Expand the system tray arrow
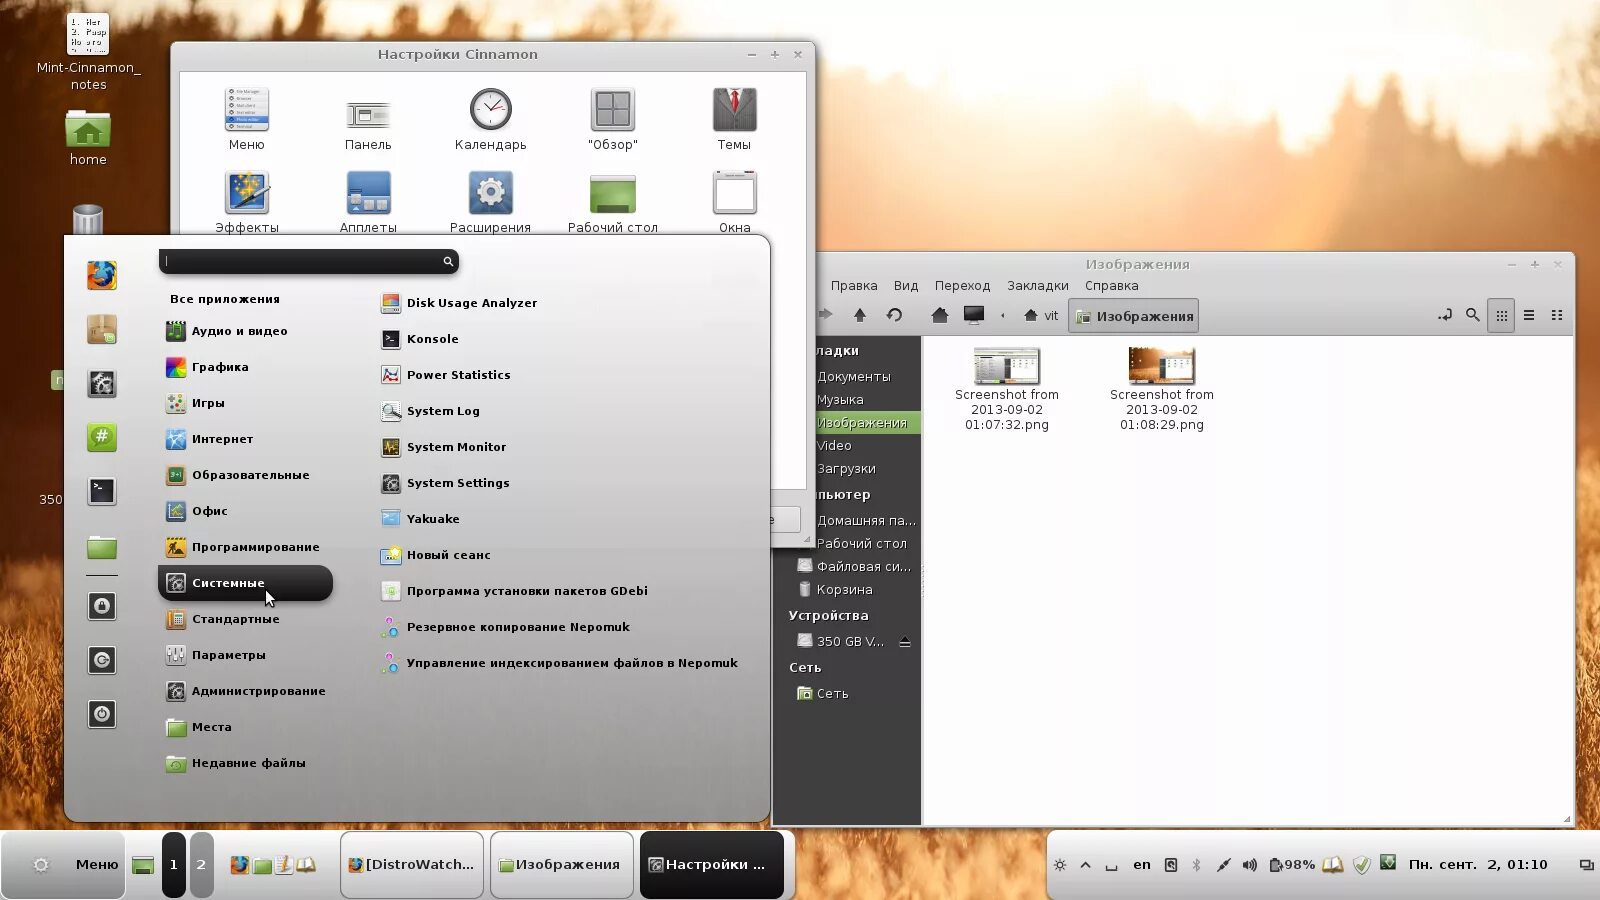 click(1086, 864)
